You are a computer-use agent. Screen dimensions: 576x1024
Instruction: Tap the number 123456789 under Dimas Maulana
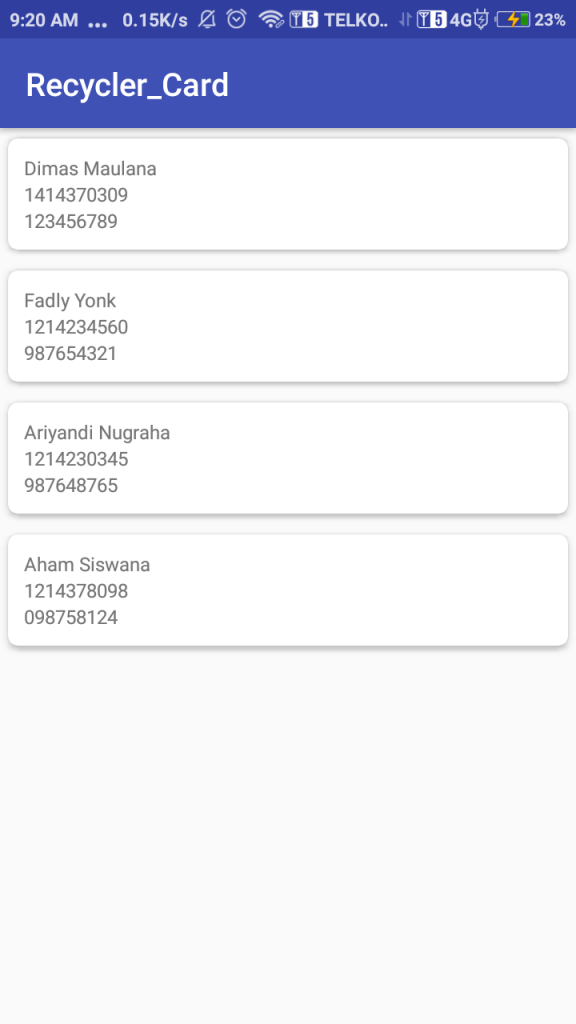click(69, 221)
